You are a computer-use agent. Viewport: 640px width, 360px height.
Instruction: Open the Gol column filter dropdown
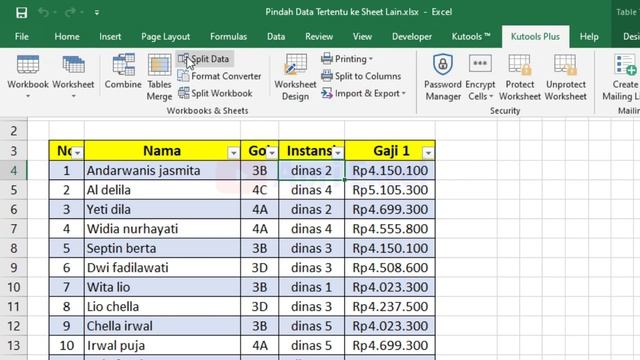[x=272, y=153]
